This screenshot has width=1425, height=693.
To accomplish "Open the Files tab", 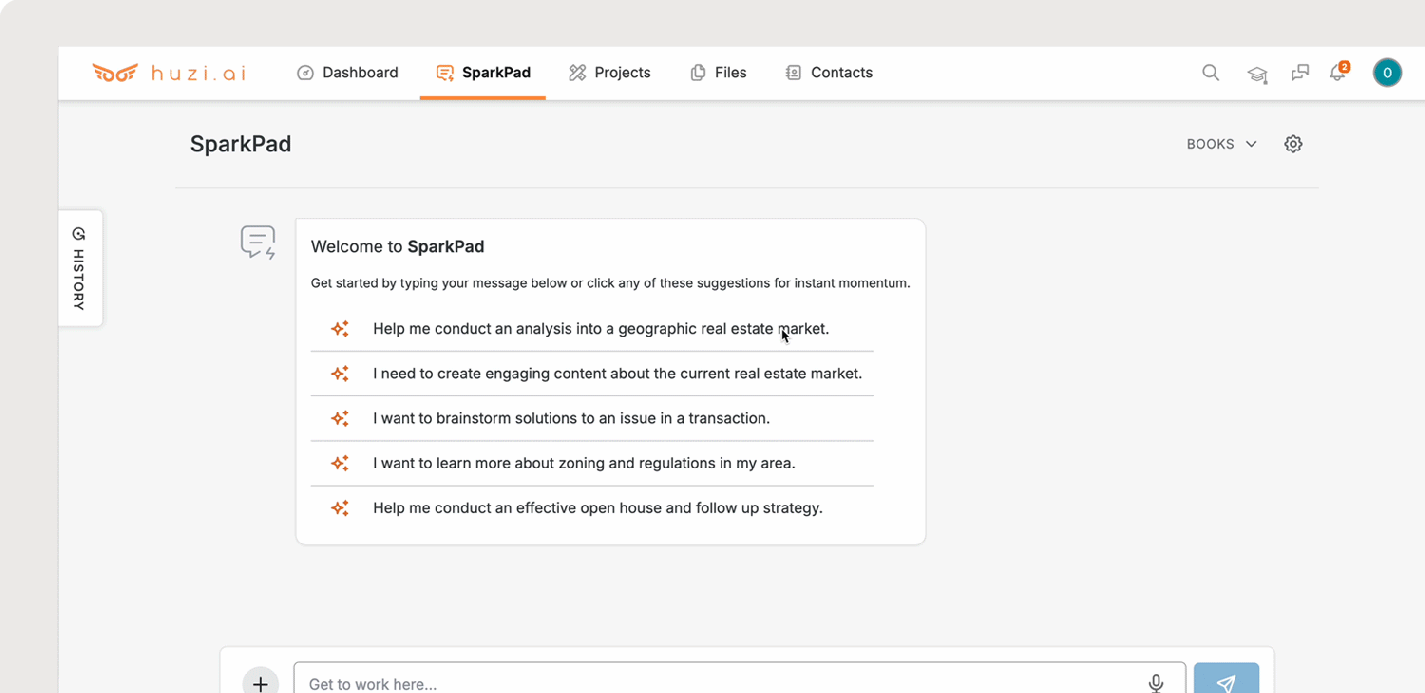I will pos(718,73).
